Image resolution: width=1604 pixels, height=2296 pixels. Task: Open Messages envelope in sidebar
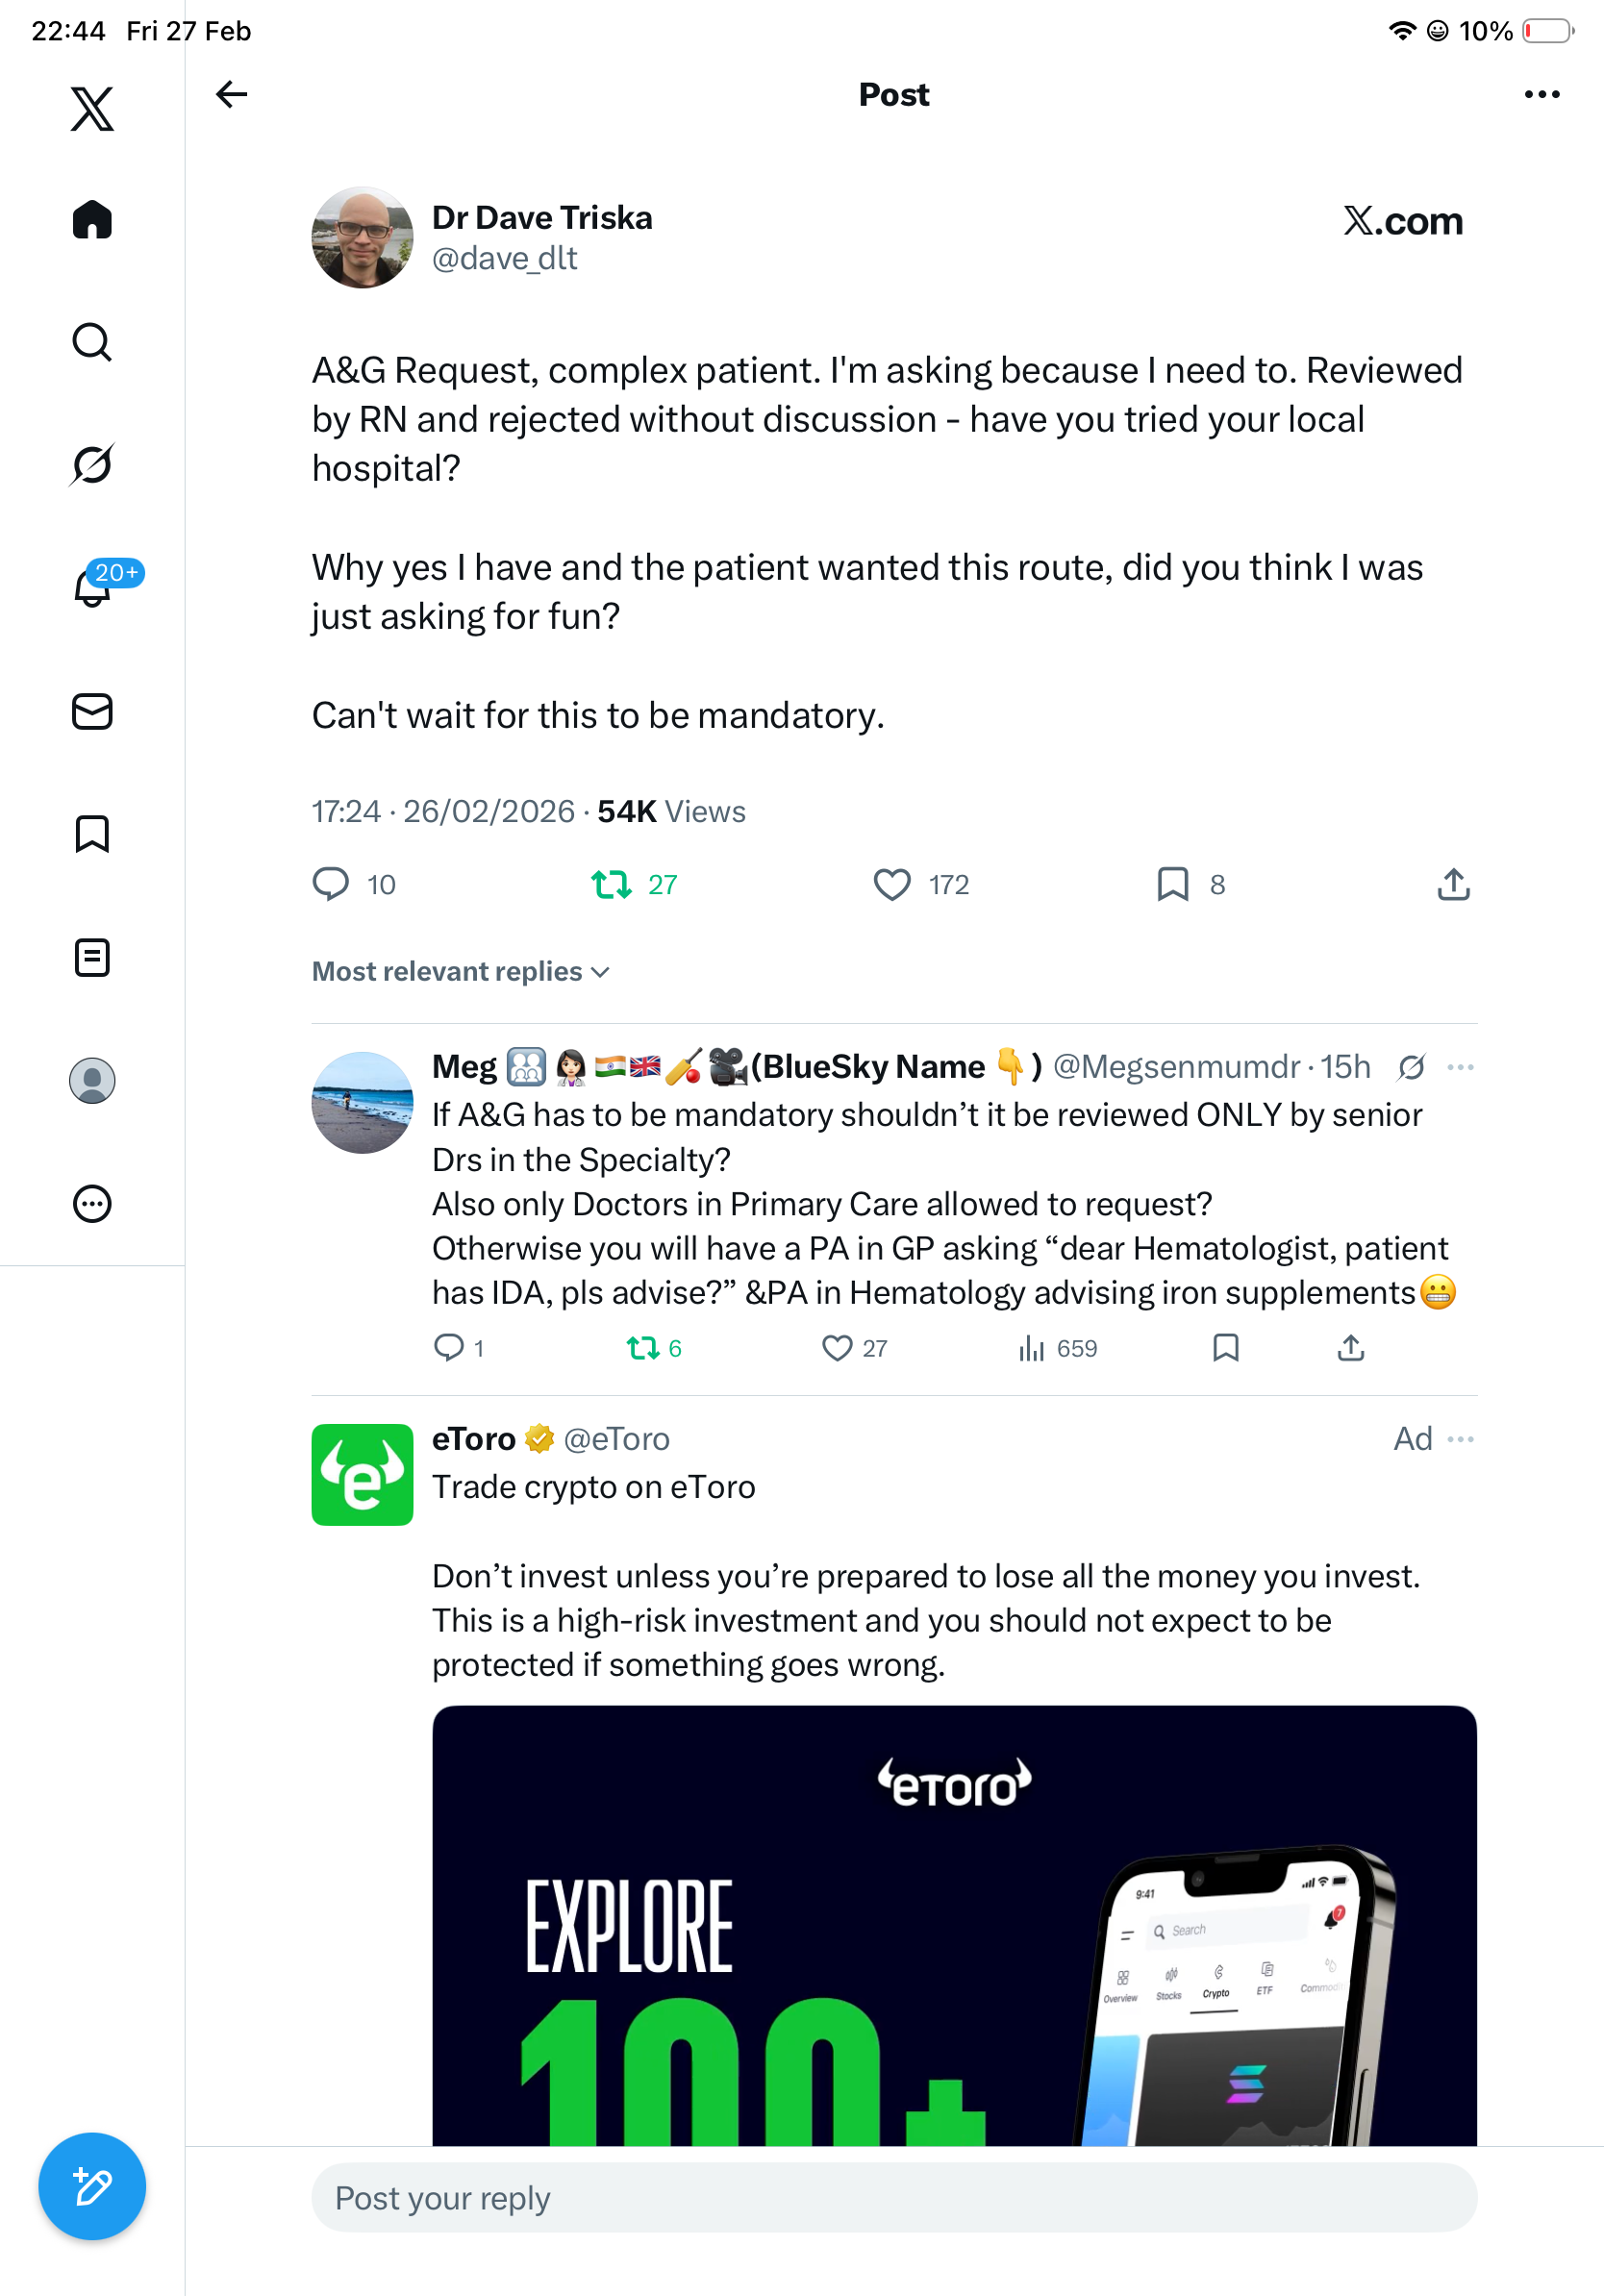click(92, 711)
